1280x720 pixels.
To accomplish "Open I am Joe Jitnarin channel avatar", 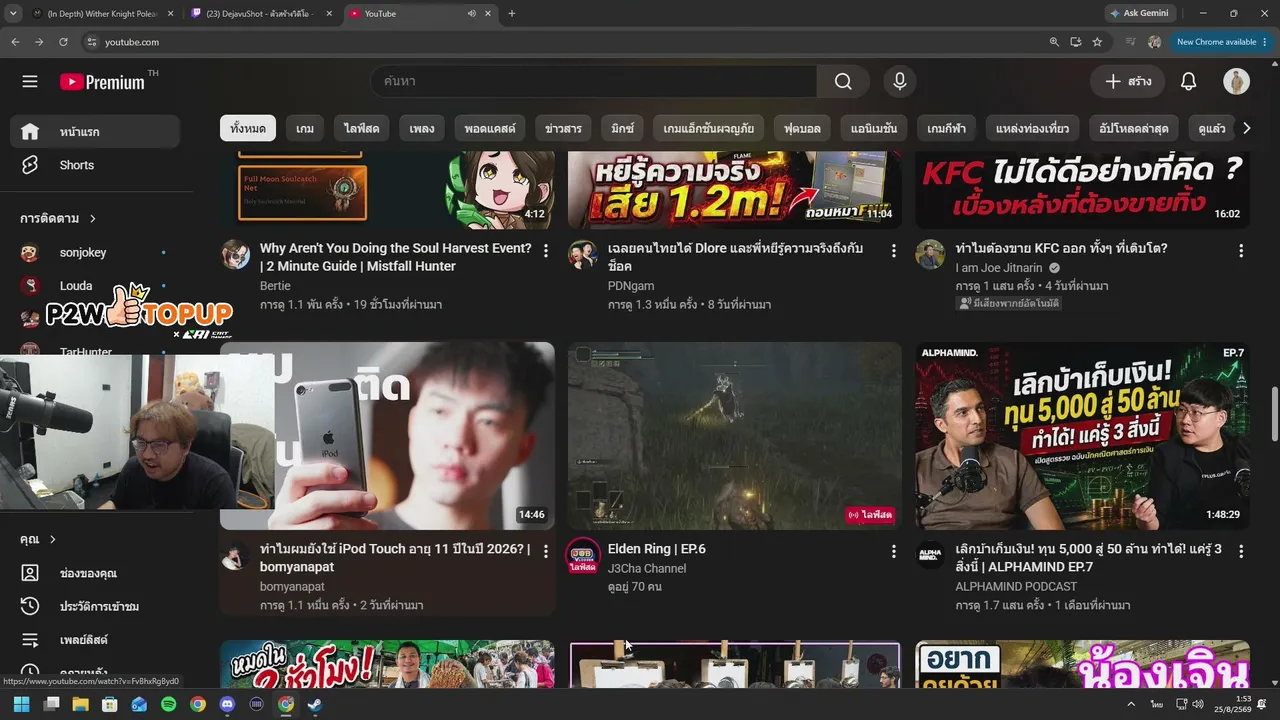I will tap(930, 254).
